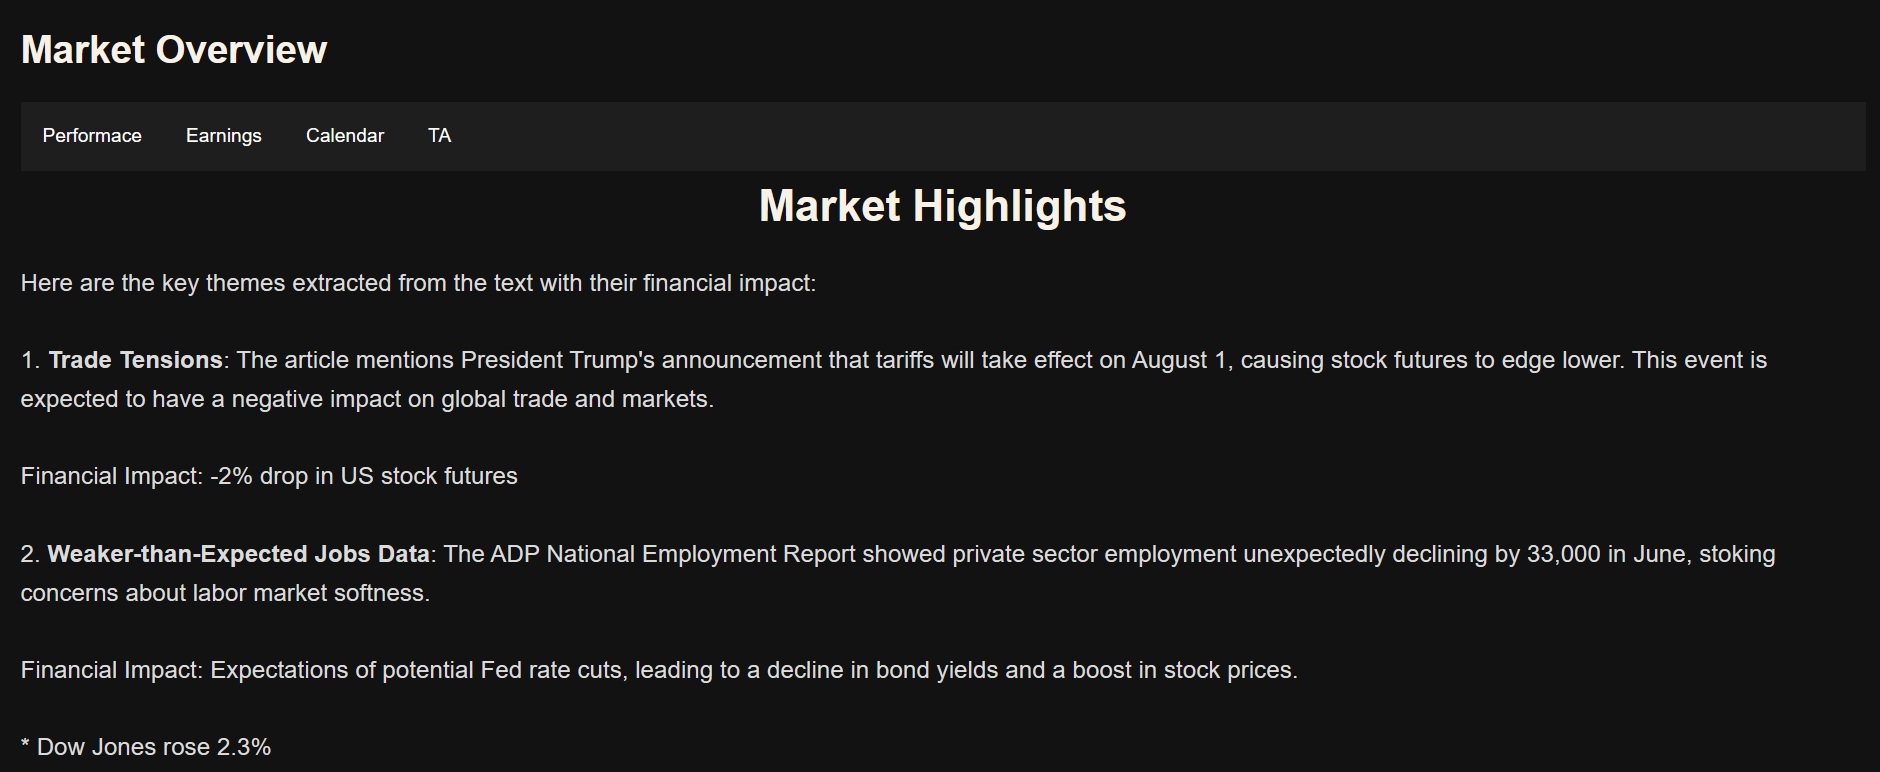Open the Calendar tab
Screen dimensions: 1880x772
tap(345, 136)
